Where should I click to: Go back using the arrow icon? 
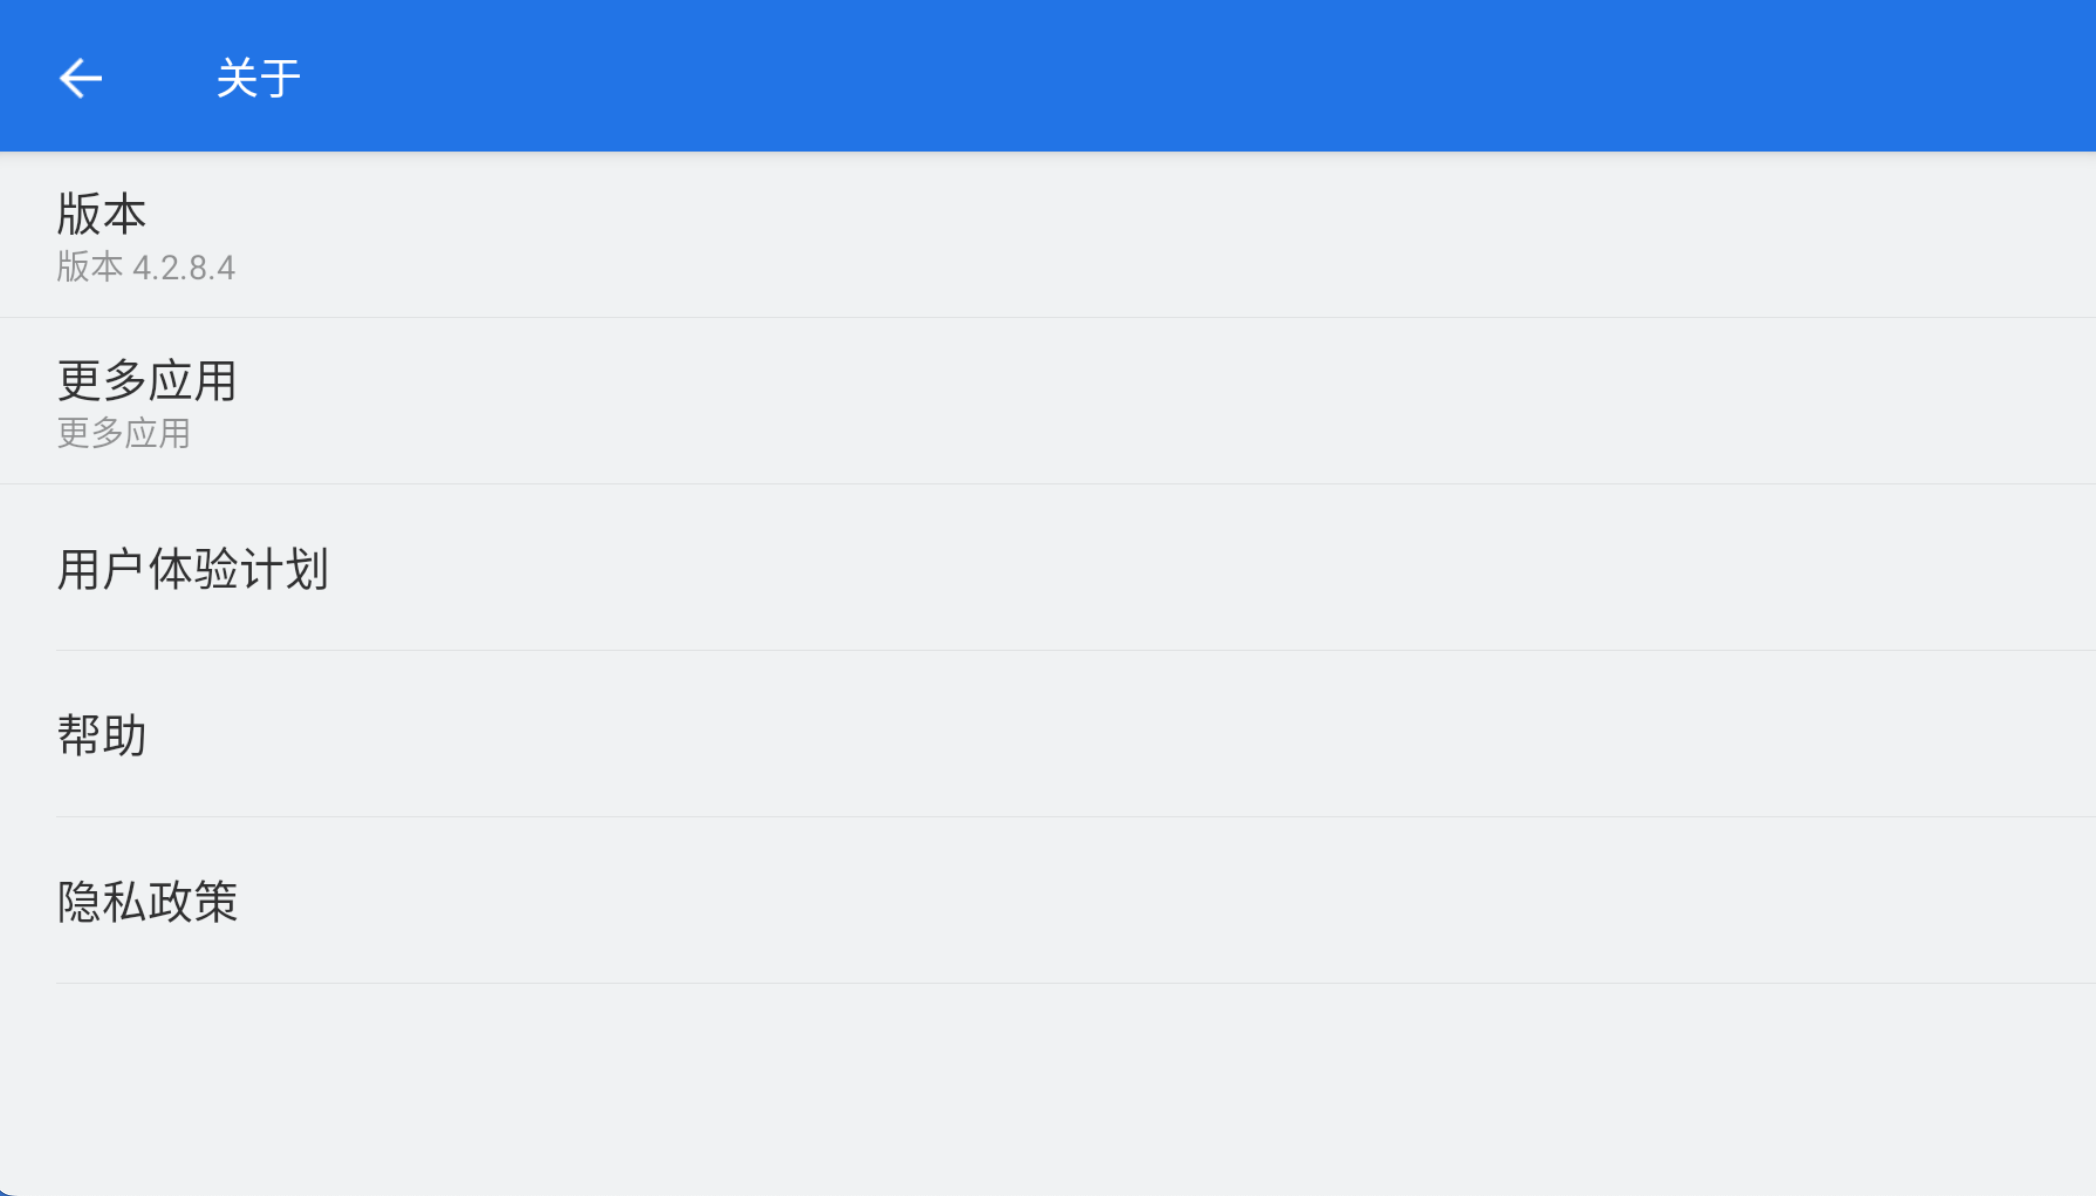(x=80, y=78)
